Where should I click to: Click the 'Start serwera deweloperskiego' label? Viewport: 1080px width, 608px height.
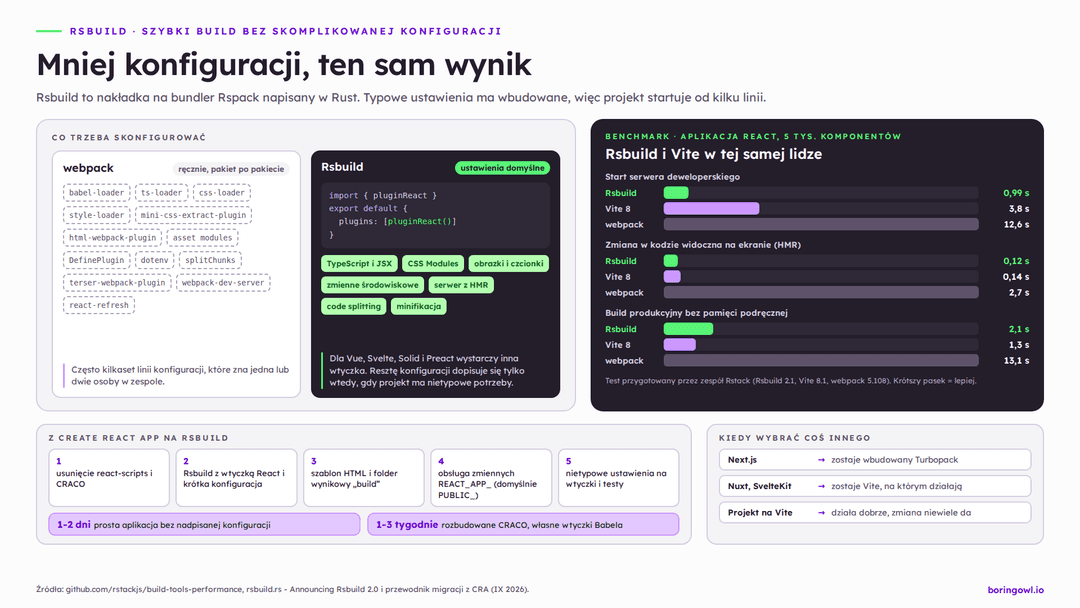point(672,177)
